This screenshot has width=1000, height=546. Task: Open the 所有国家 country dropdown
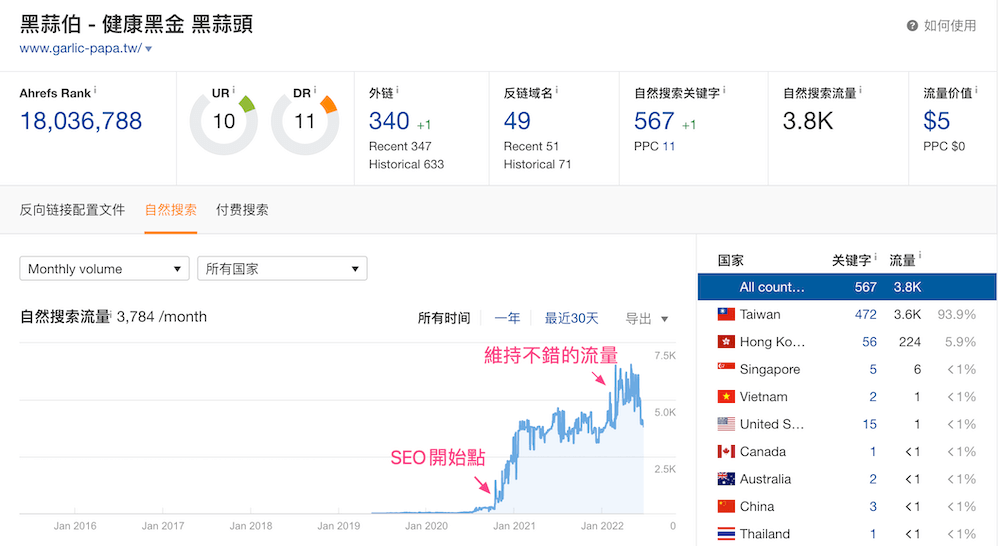tap(283, 269)
